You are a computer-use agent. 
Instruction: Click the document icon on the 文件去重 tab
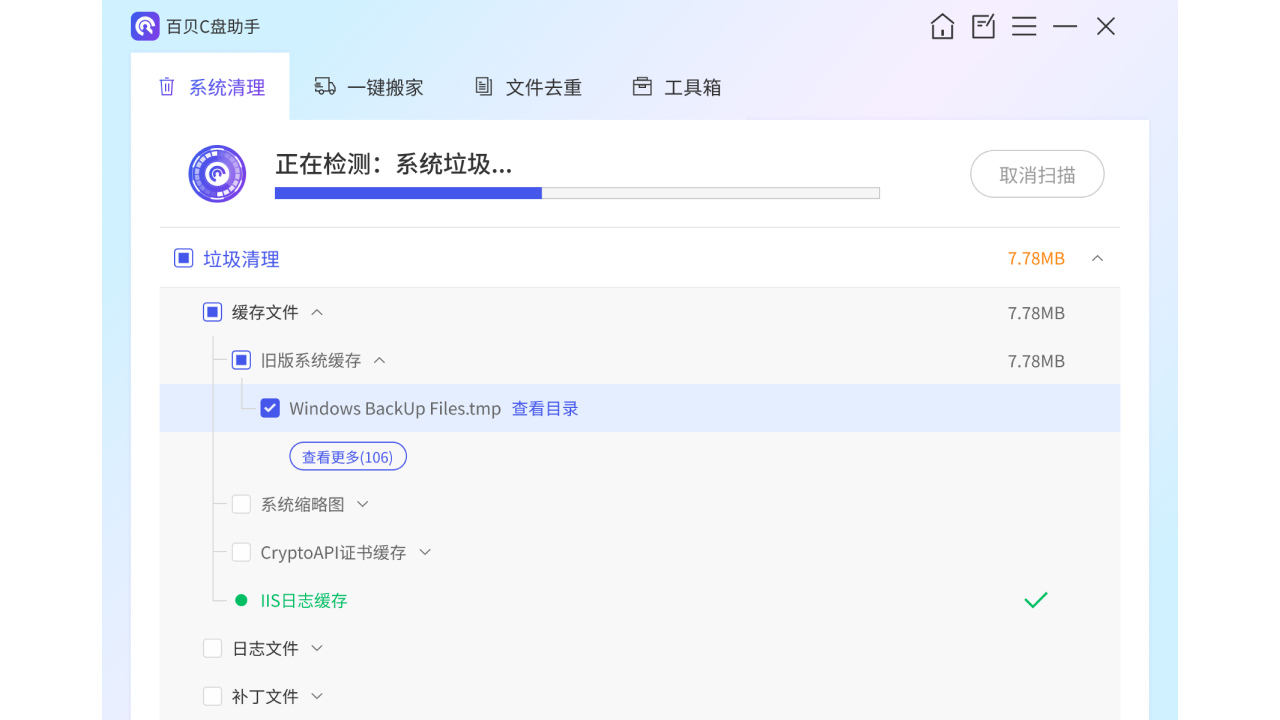pos(482,87)
